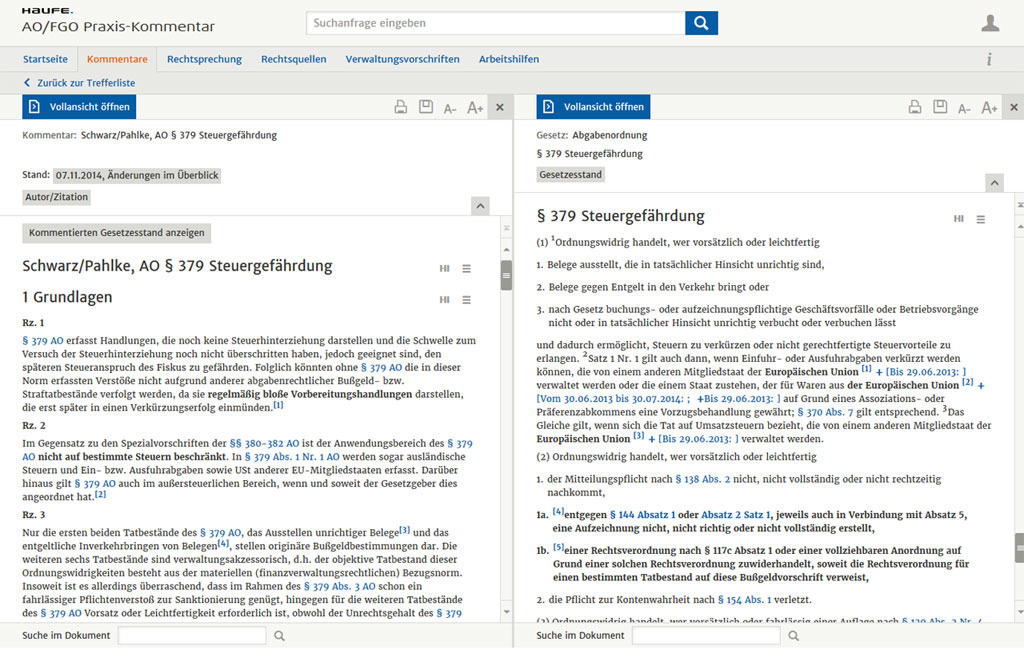
Task: Click the right panel scrollbar thumb
Action: (x=1019, y=548)
